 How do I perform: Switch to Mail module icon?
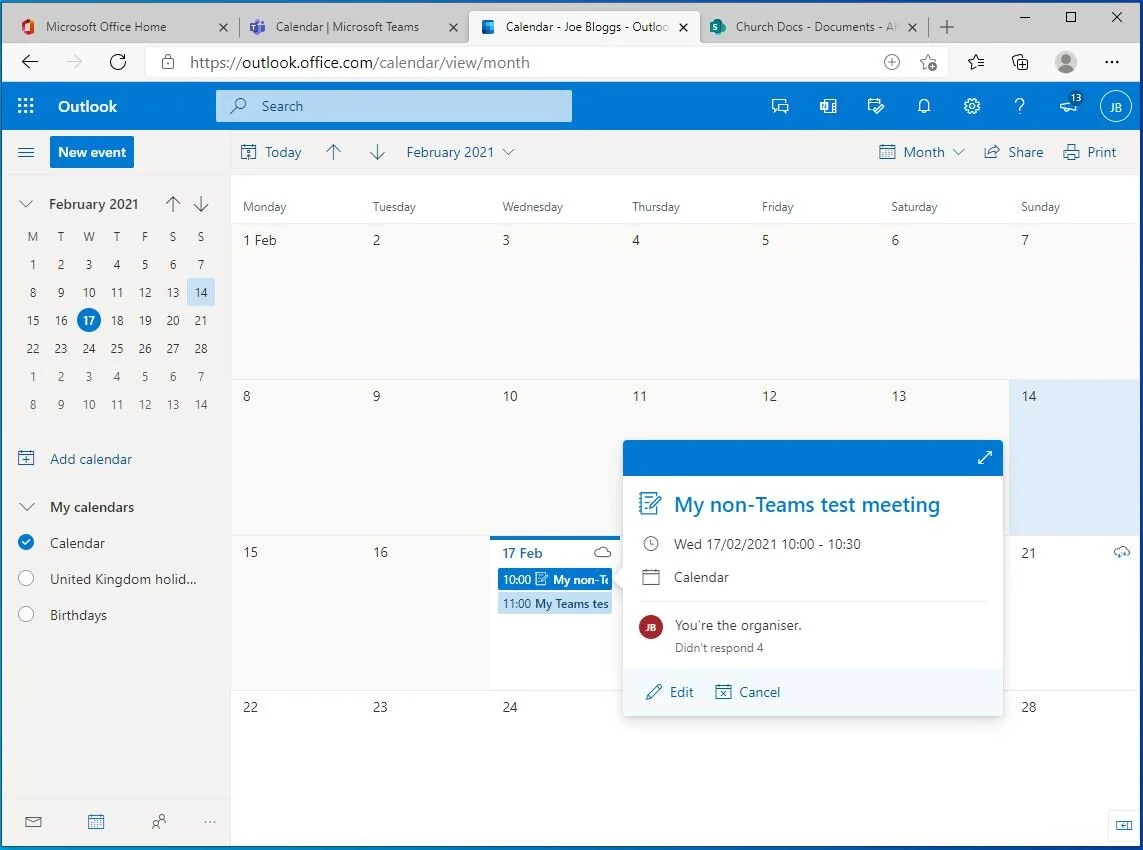pyautogui.click(x=33, y=822)
